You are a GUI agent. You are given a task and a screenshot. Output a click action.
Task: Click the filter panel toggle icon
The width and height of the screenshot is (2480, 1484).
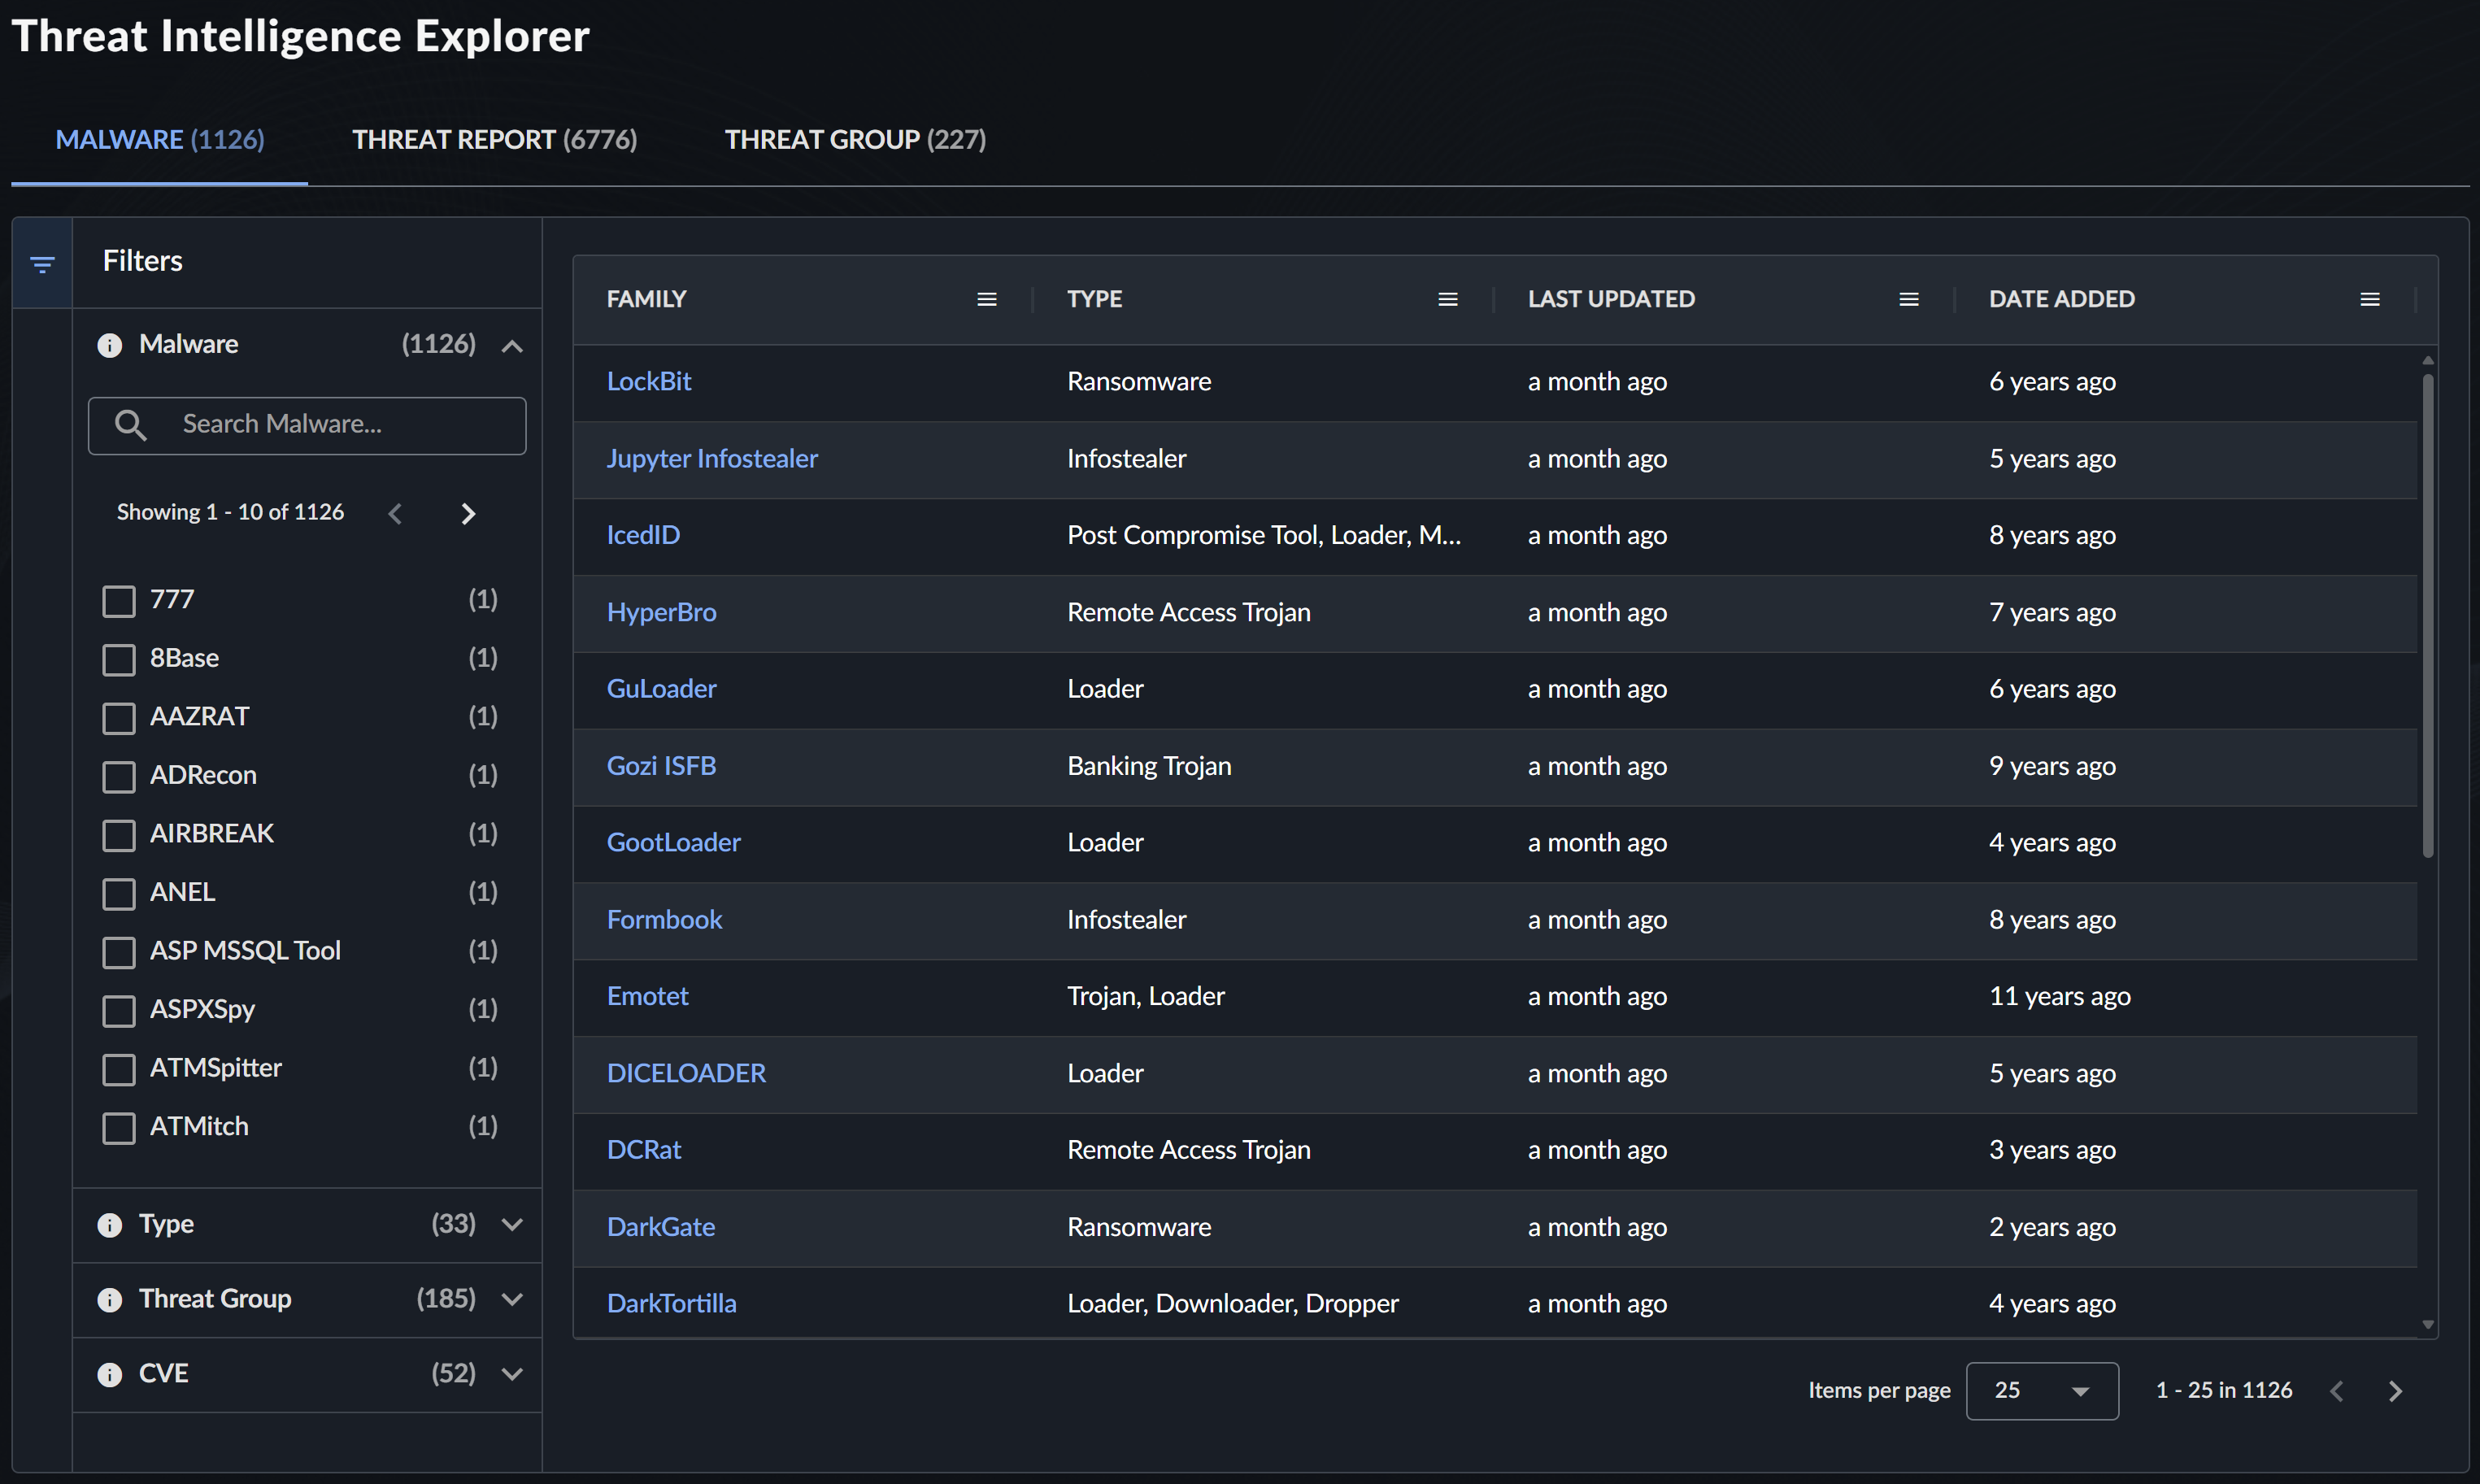pos(42,264)
